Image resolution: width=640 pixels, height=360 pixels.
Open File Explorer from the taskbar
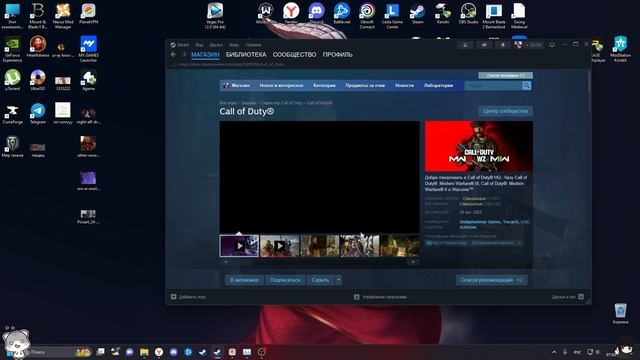(144, 352)
